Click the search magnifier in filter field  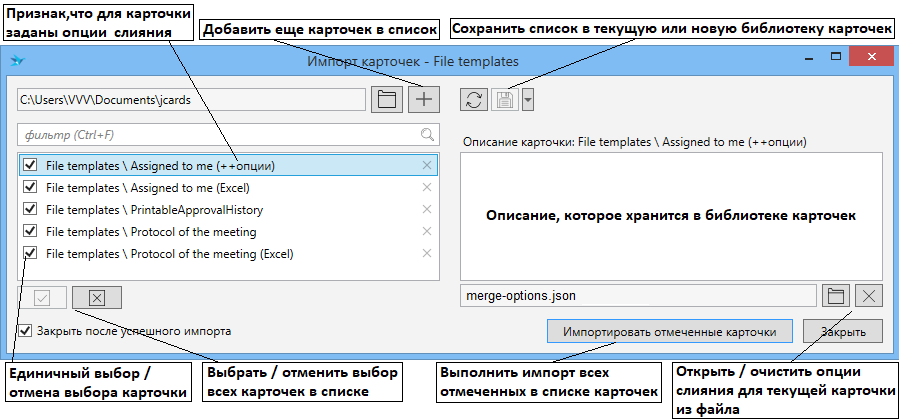click(427, 134)
